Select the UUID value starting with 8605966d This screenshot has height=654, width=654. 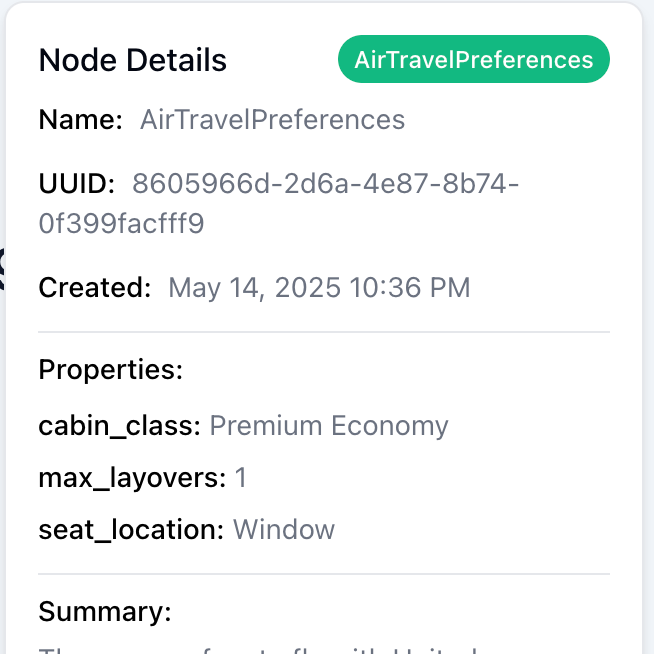(x=325, y=184)
